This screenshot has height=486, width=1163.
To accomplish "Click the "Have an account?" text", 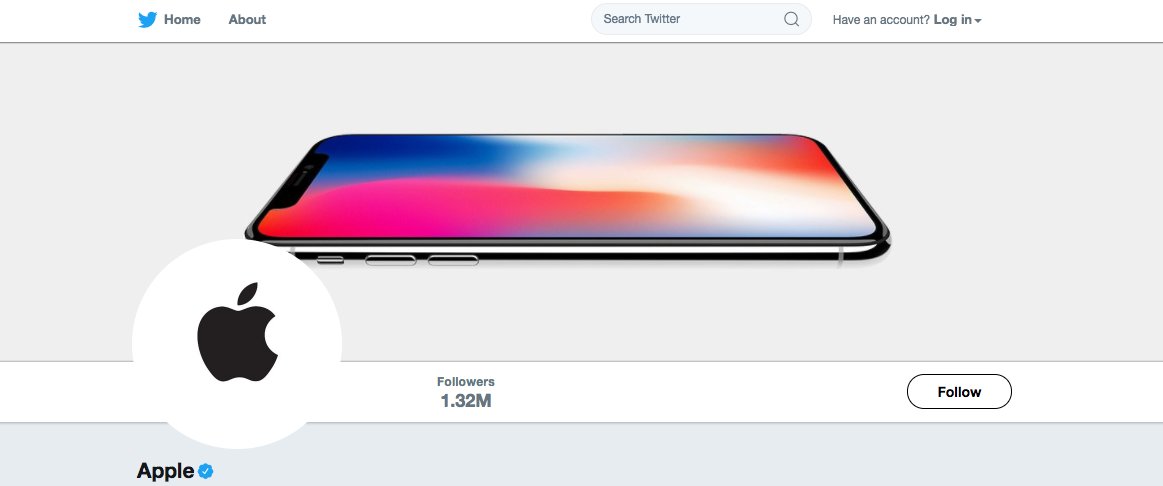I will tap(881, 20).
